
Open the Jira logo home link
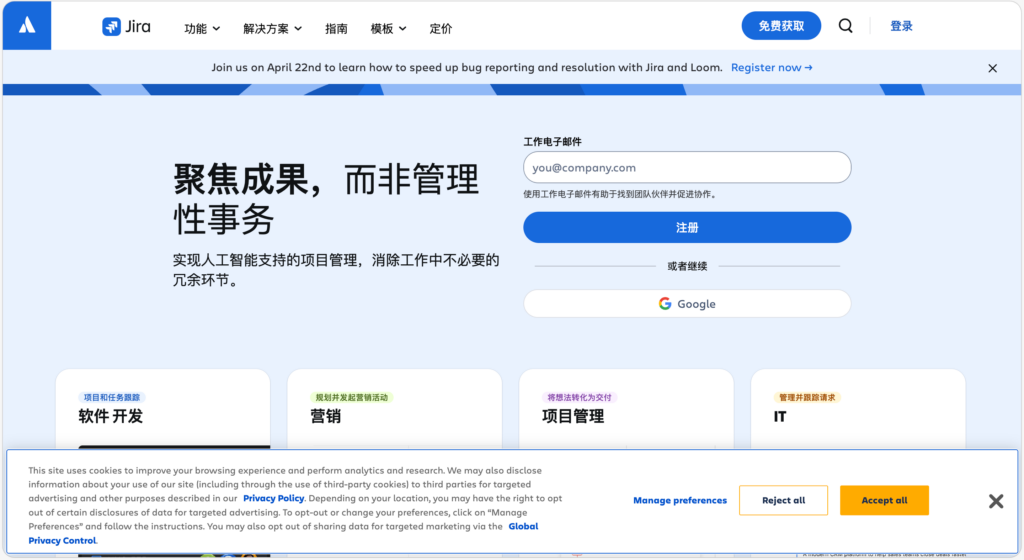click(x=127, y=27)
